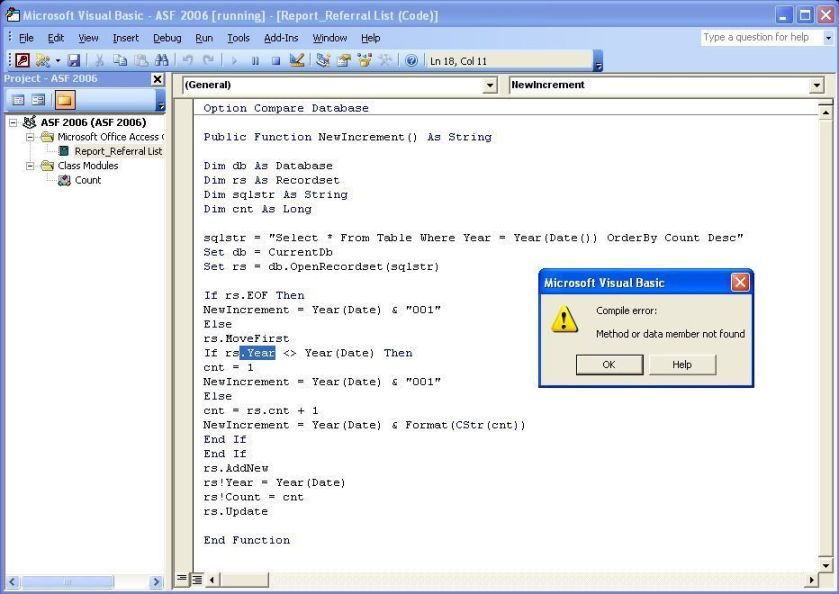Select Microsoft Office Access folder item

[111, 137]
